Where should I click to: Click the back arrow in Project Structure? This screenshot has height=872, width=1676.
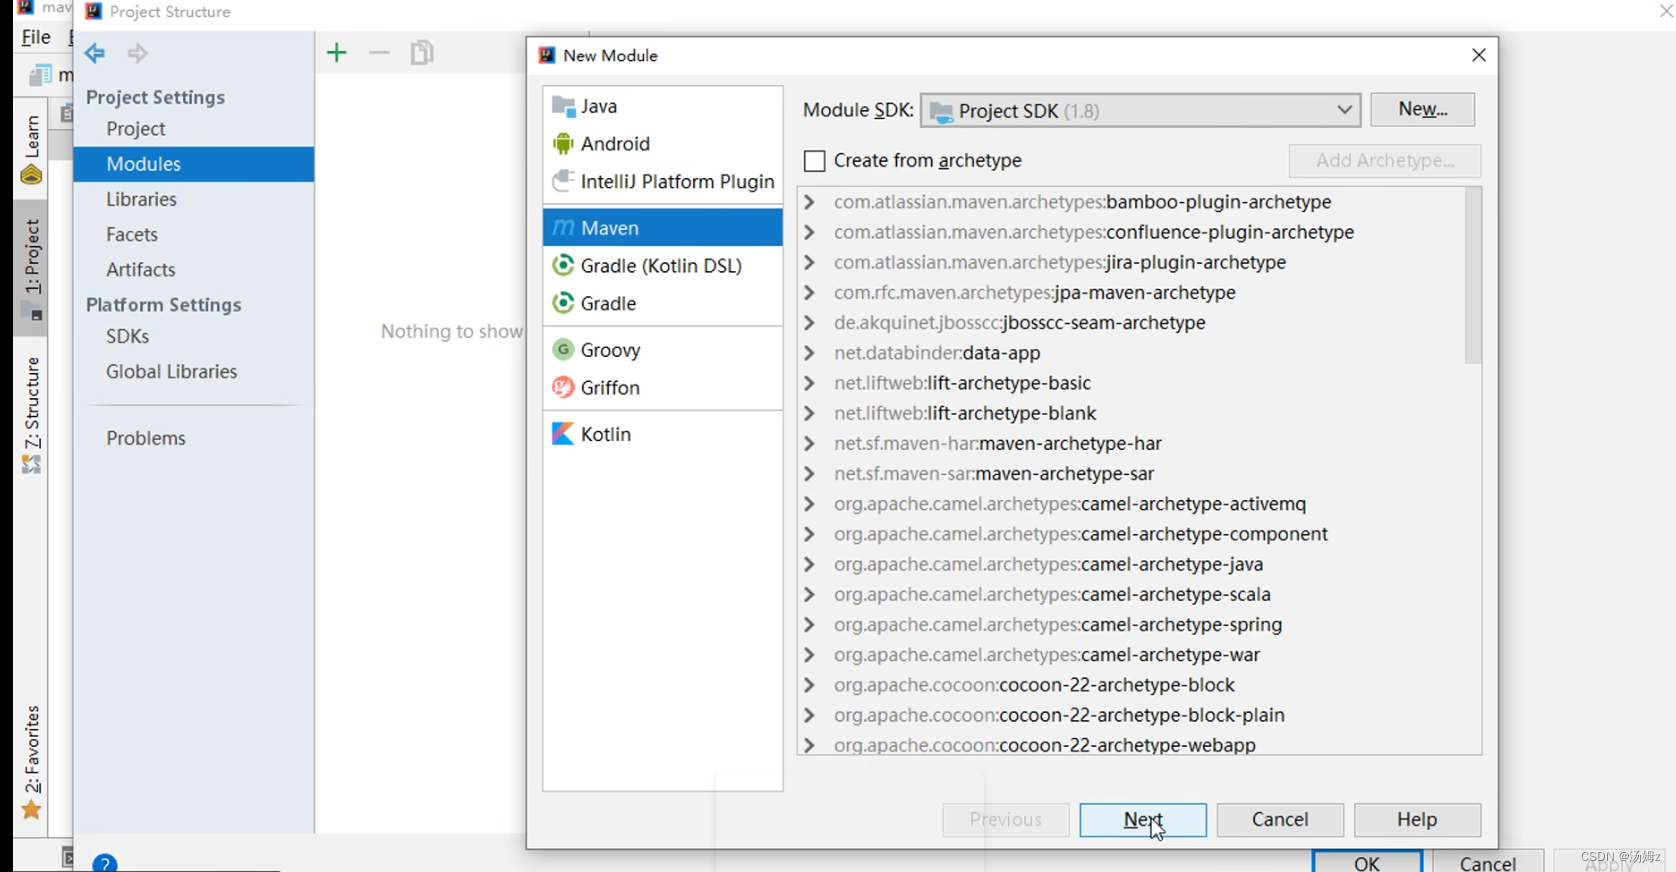(95, 53)
